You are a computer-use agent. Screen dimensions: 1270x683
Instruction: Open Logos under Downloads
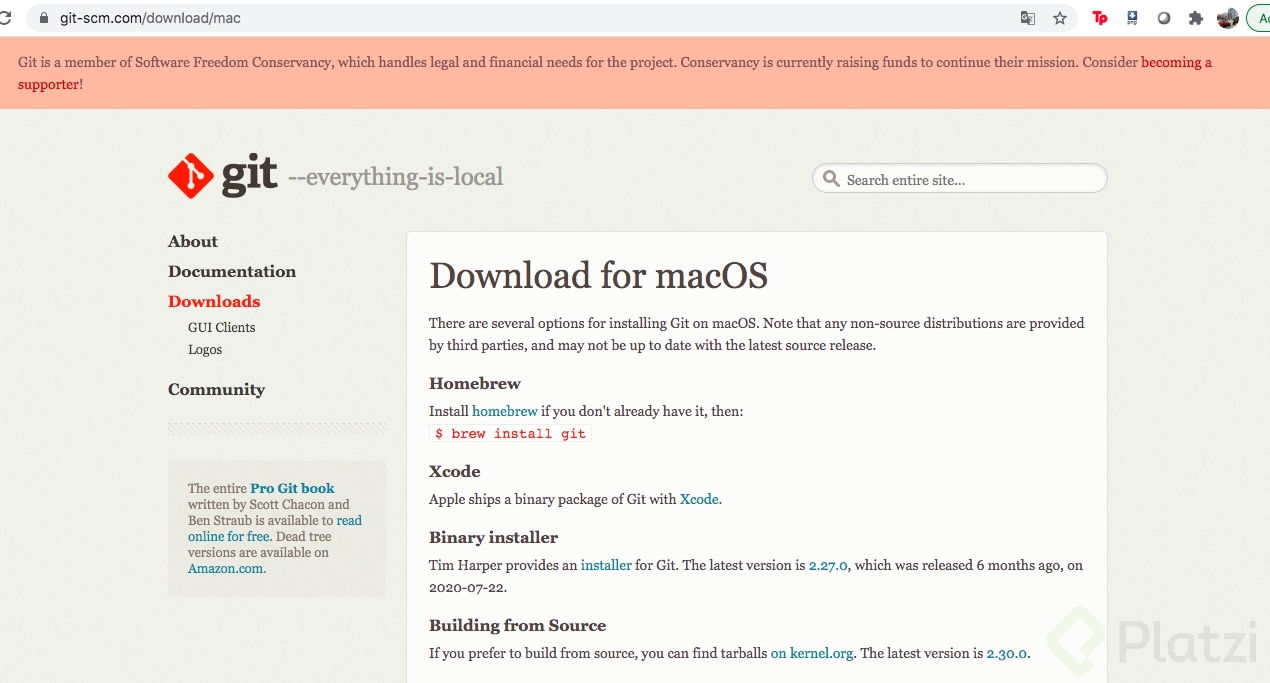[205, 350]
